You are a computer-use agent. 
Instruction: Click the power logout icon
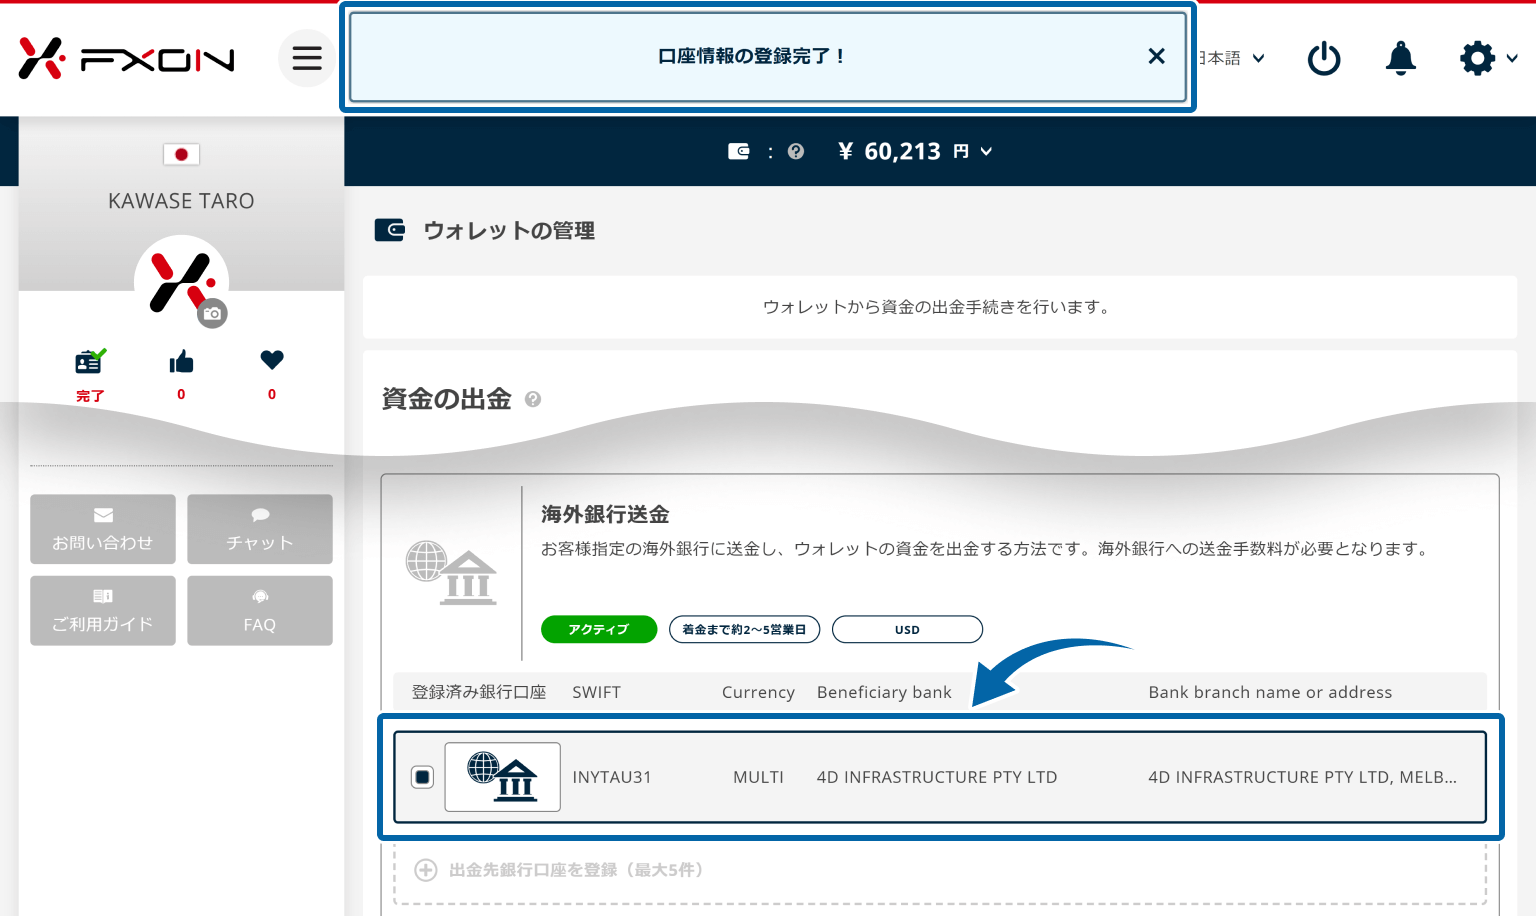1324,58
